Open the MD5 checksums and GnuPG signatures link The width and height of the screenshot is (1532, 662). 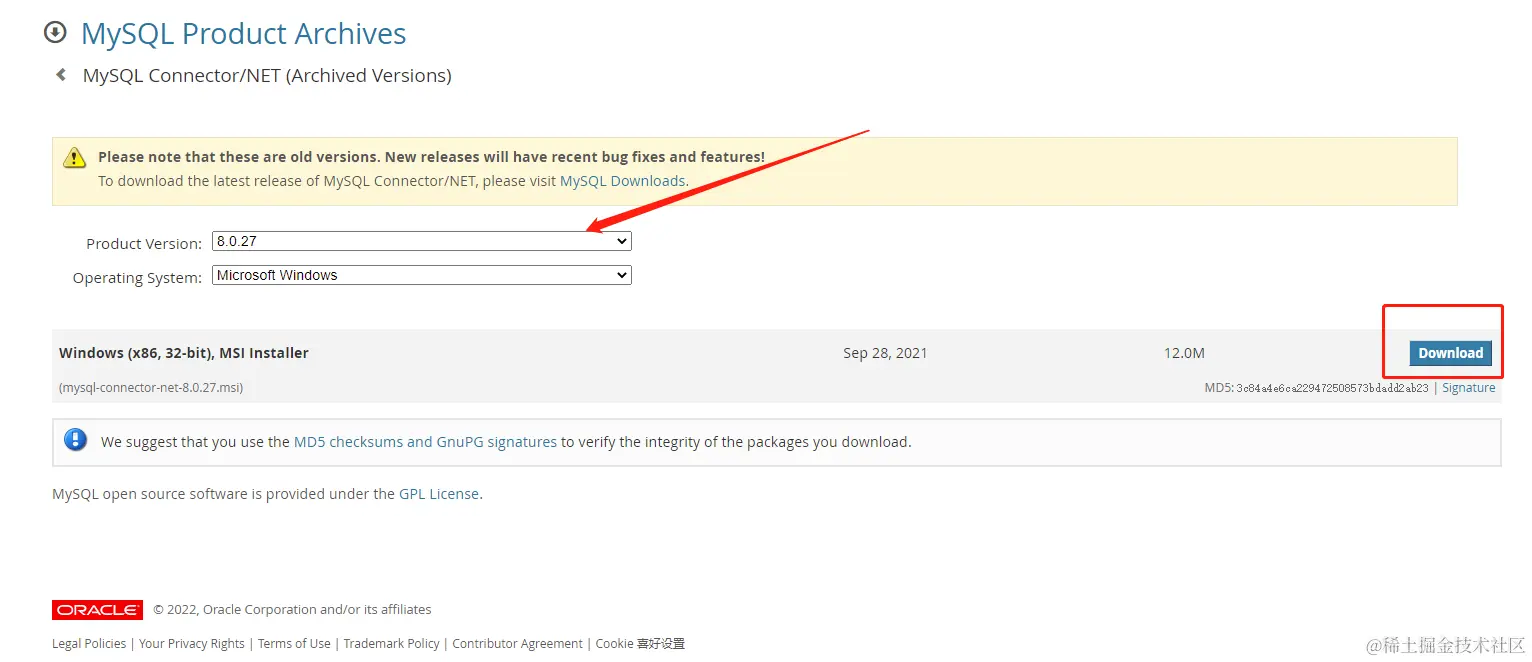(425, 442)
